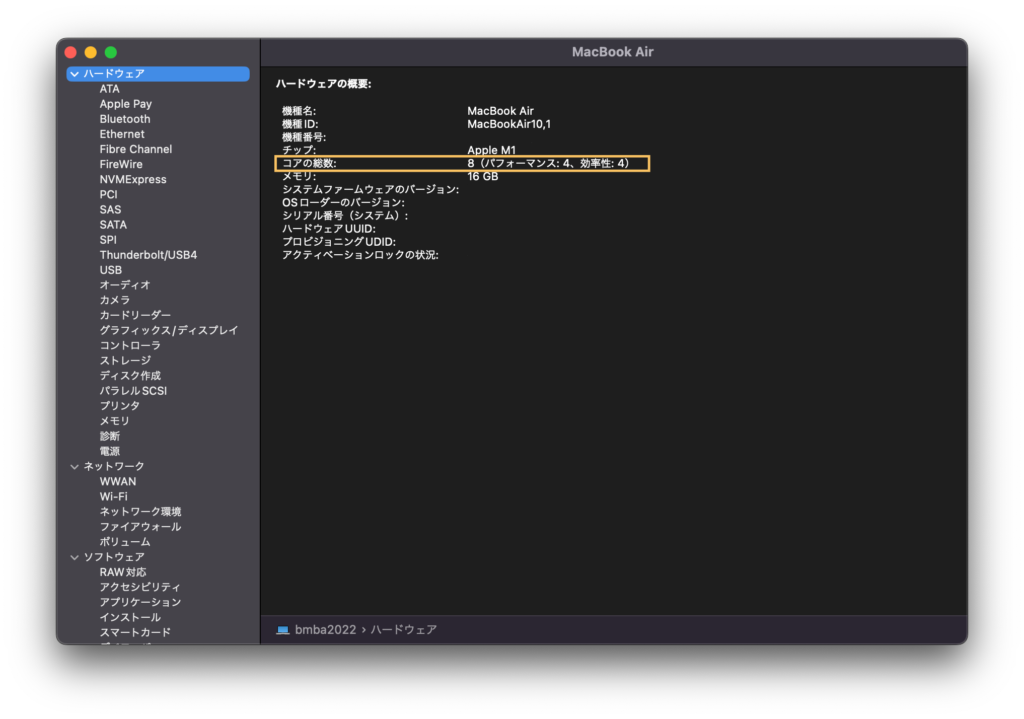Select Ethernet in the sidebar
Image resolution: width=1024 pixels, height=719 pixels.
pyautogui.click(x=122, y=134)
